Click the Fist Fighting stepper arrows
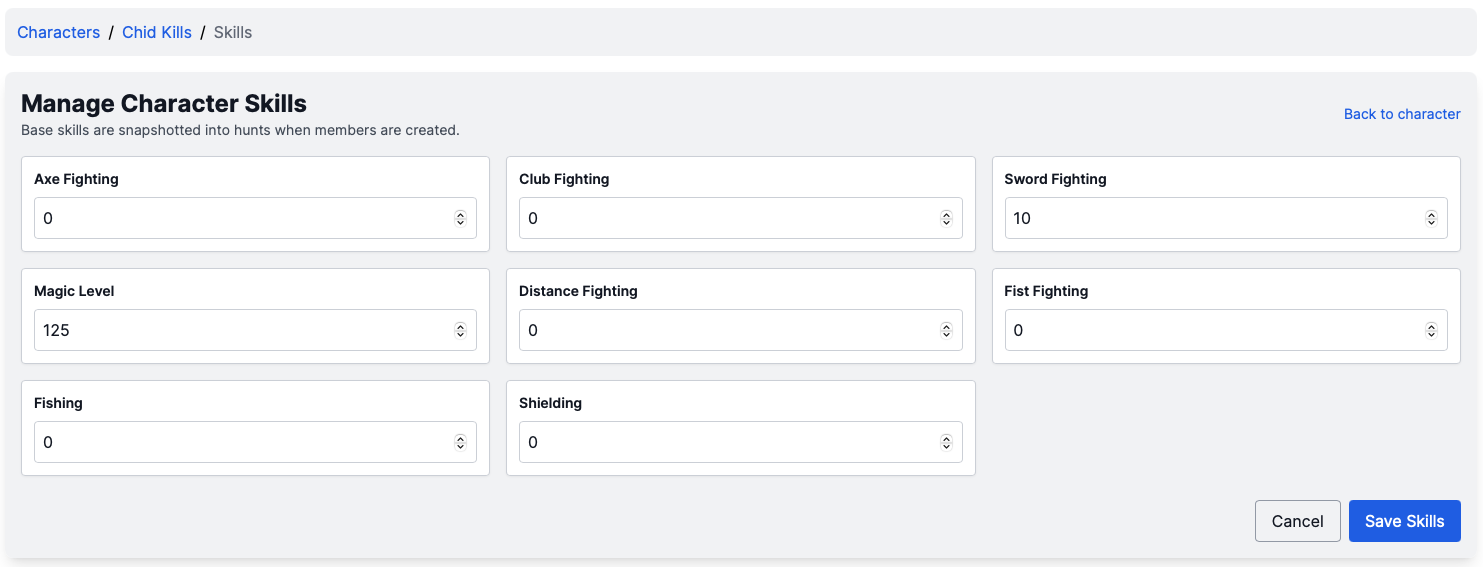 [x=1430, y=330]
